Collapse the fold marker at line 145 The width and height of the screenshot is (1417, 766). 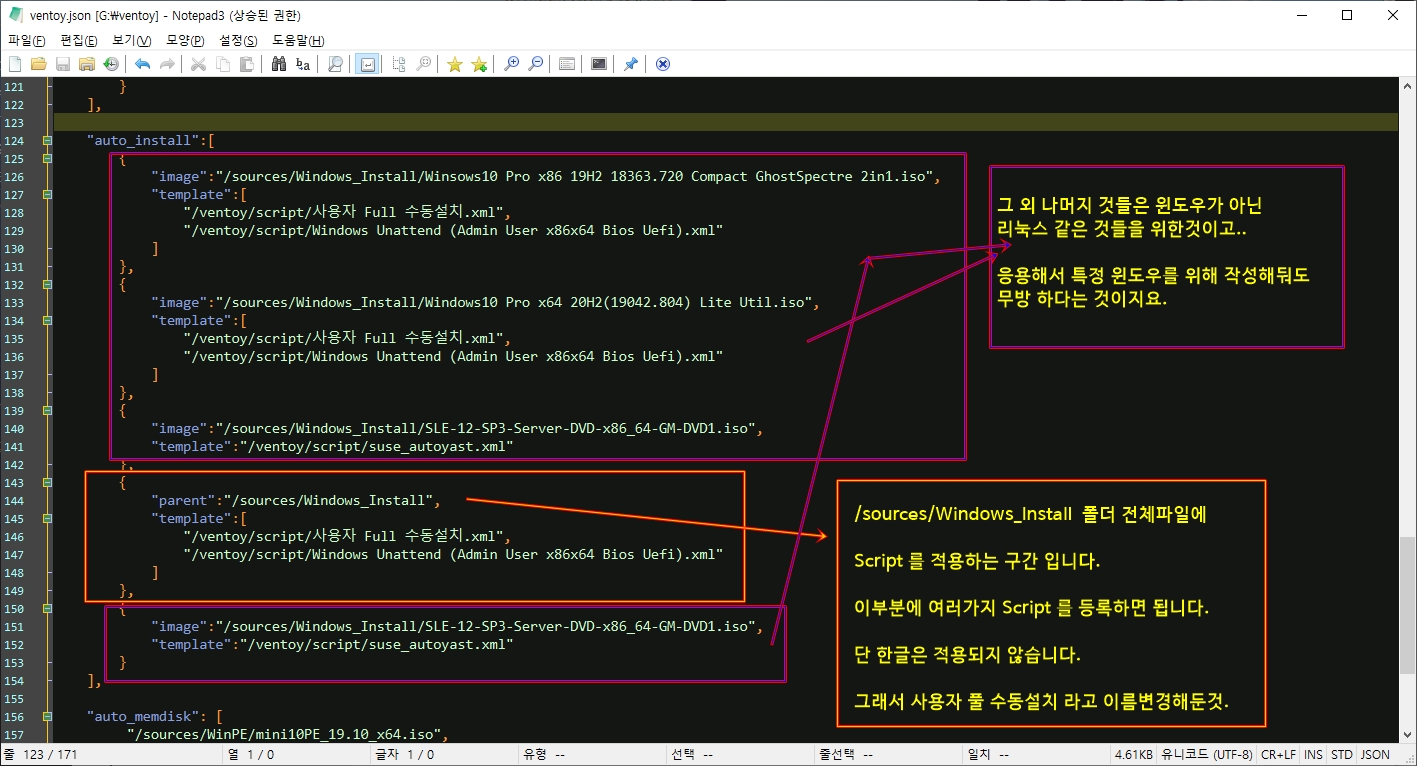tap(47, 519)
